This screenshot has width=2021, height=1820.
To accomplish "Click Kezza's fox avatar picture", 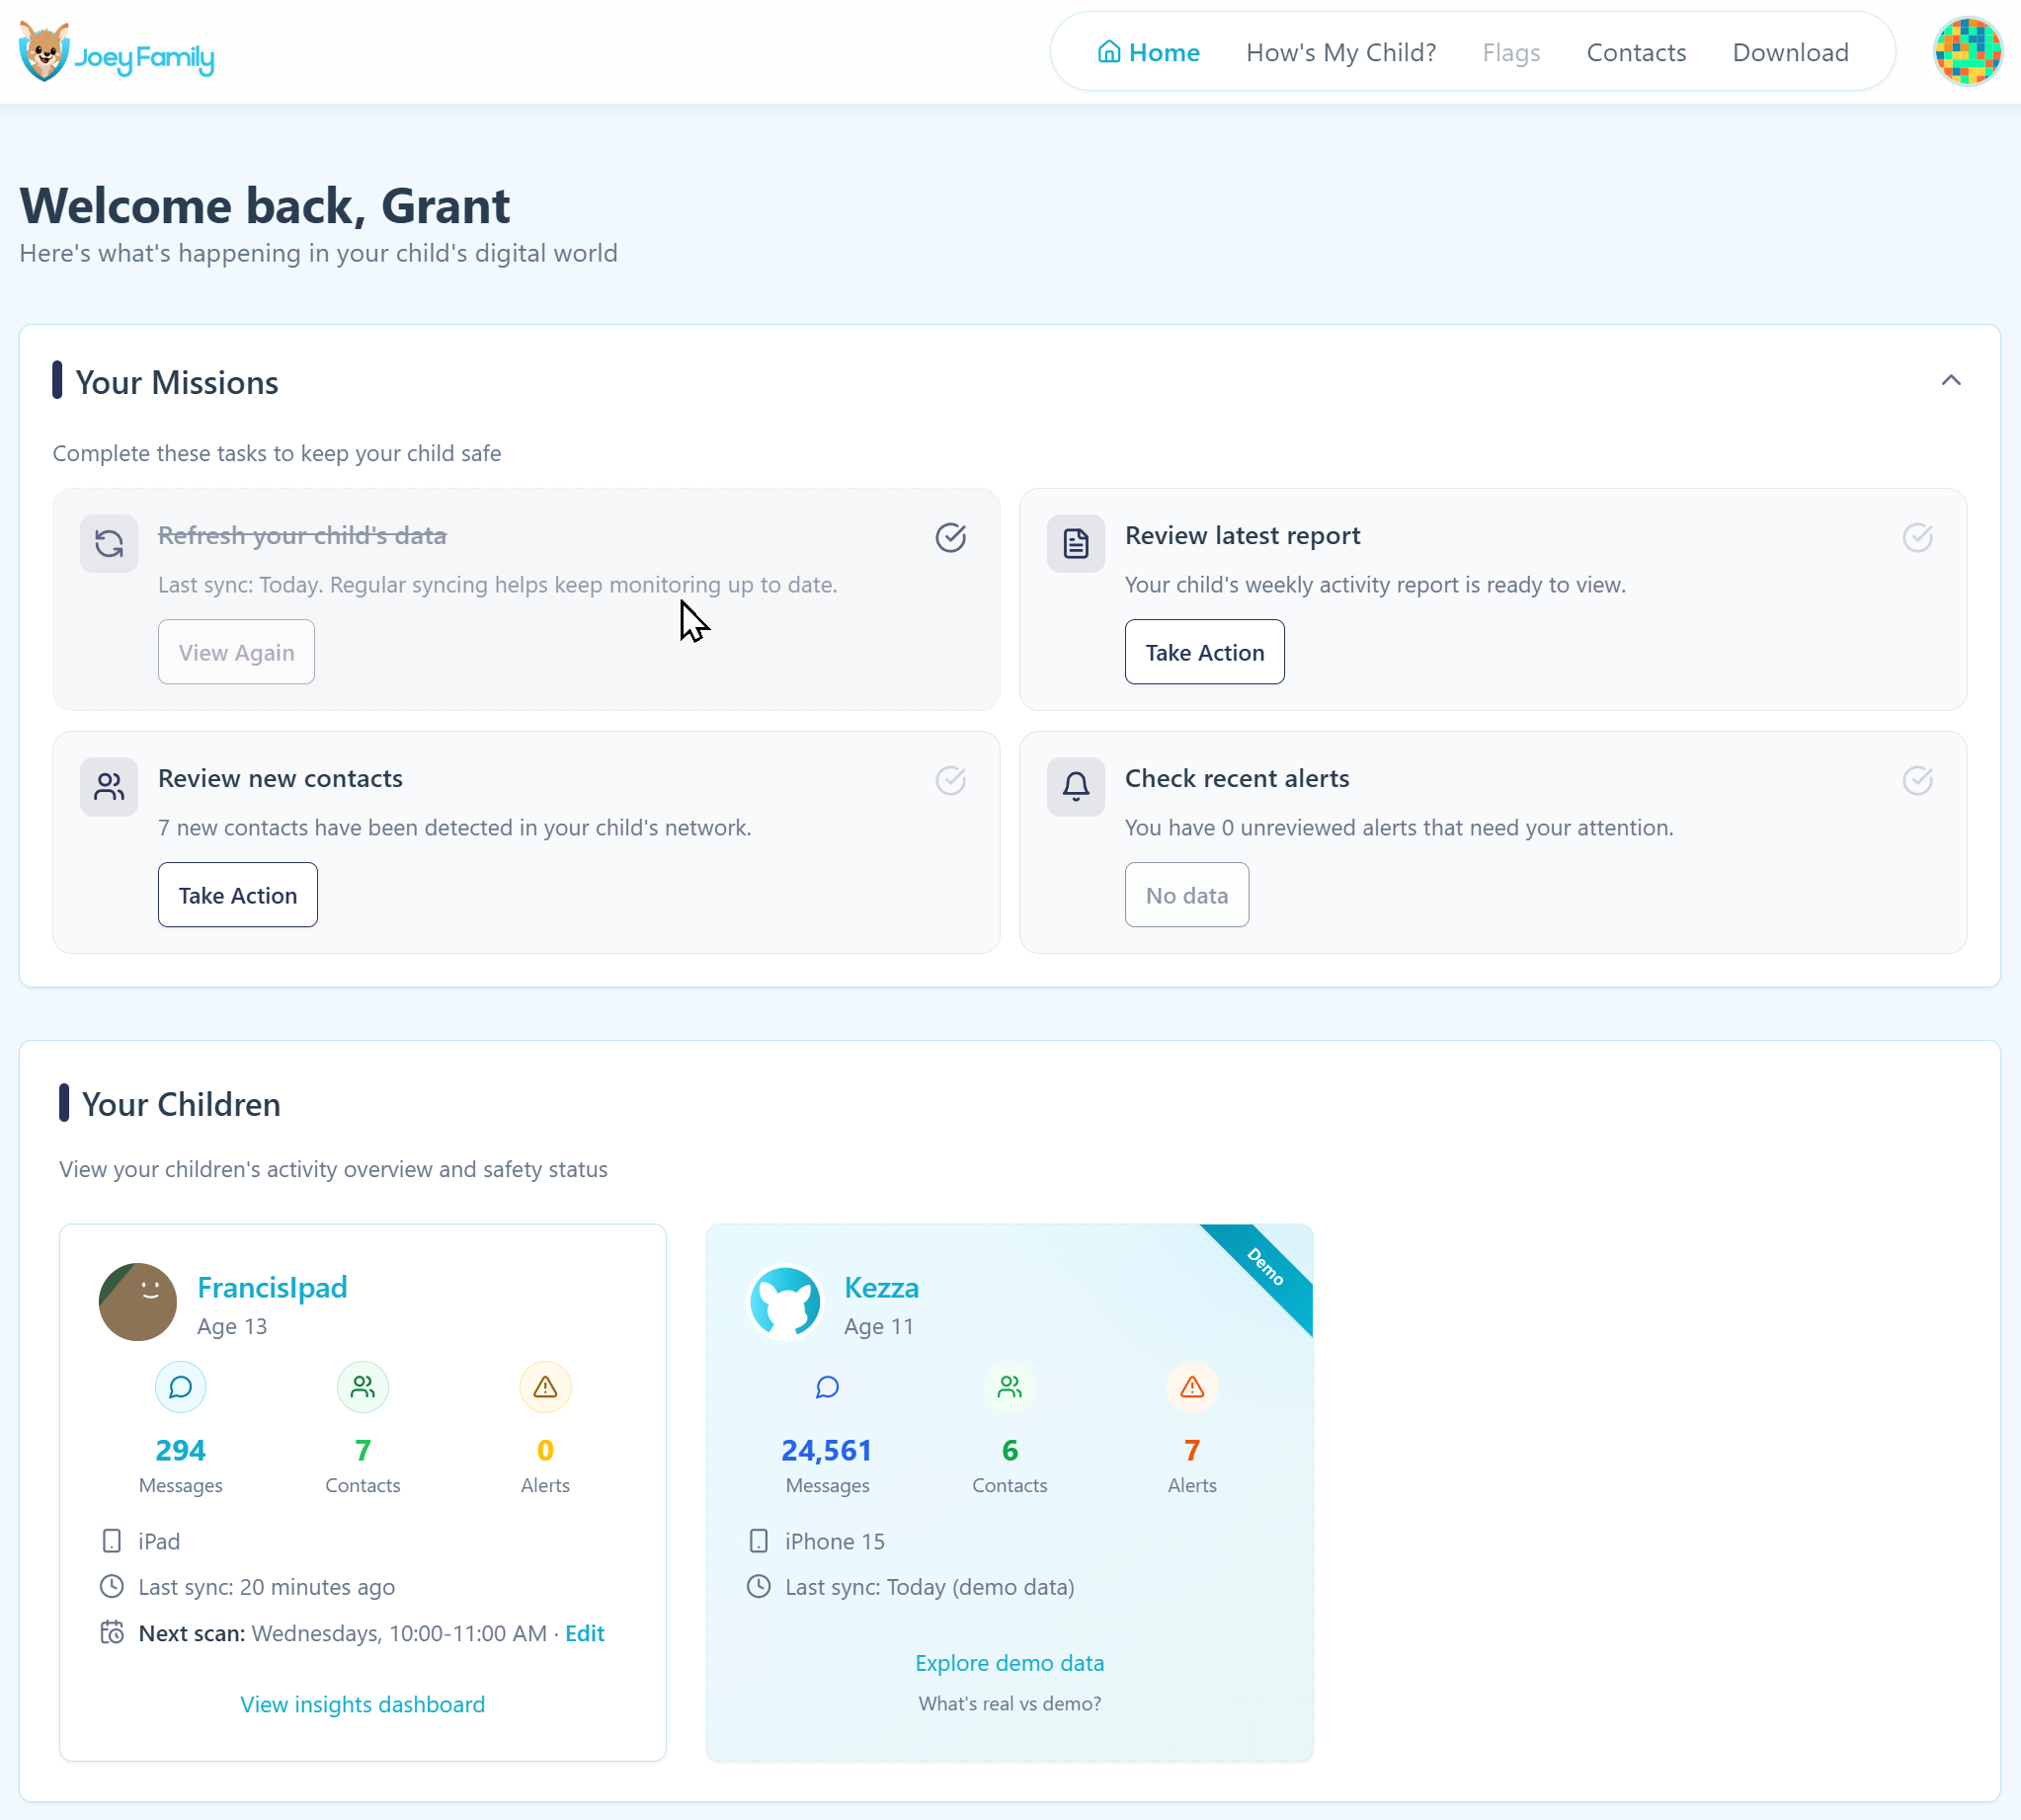I will coord(785,1301).
